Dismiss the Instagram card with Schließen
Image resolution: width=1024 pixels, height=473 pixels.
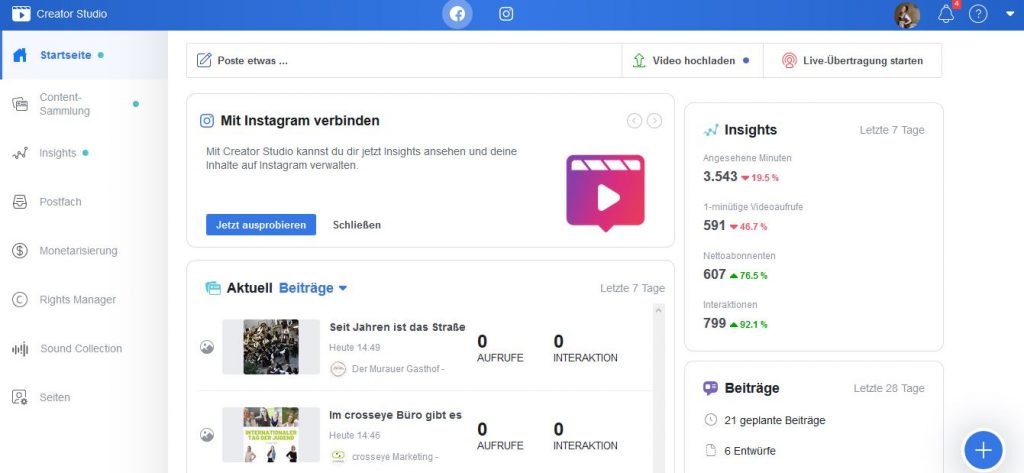tap(357, 225)
